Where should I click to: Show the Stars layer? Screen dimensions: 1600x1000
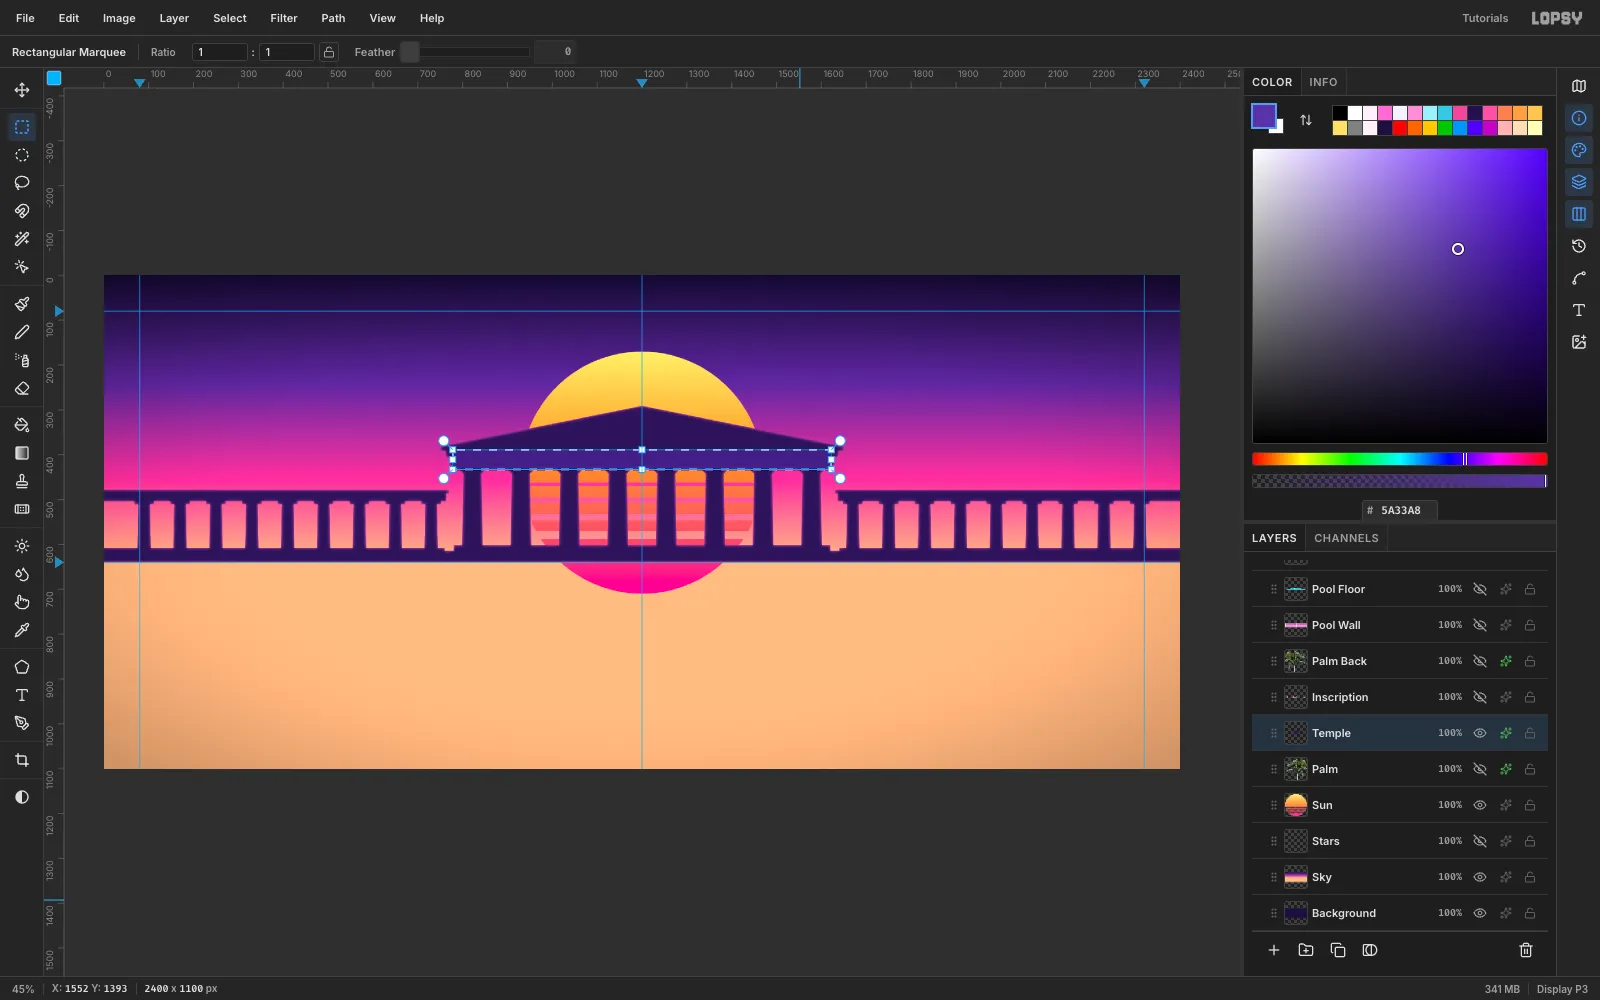click(x=1480, y=841)
